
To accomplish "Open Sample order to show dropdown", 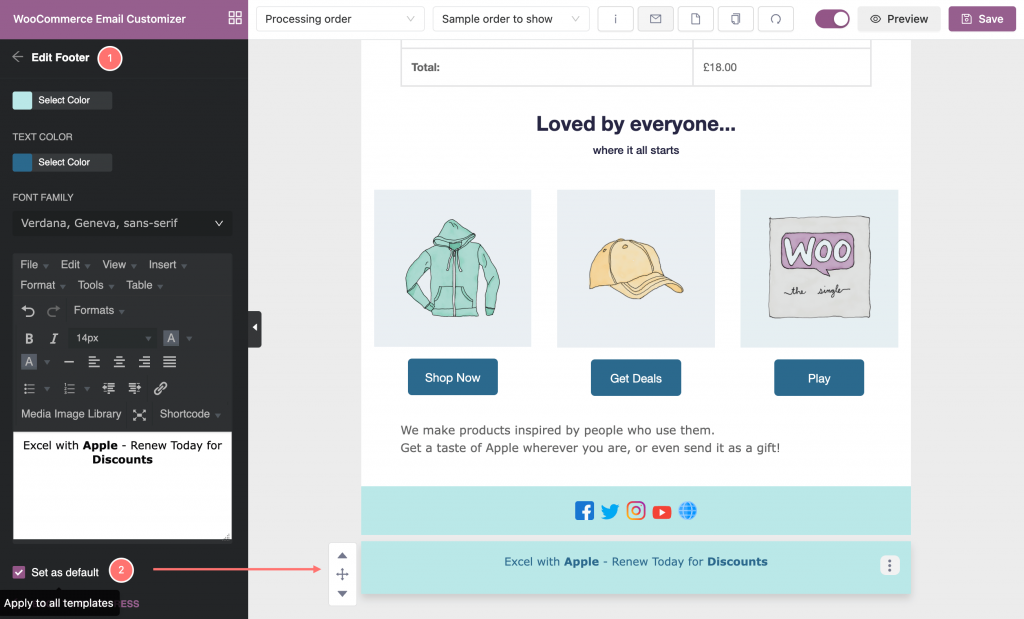I will click(x=511, y=19).
